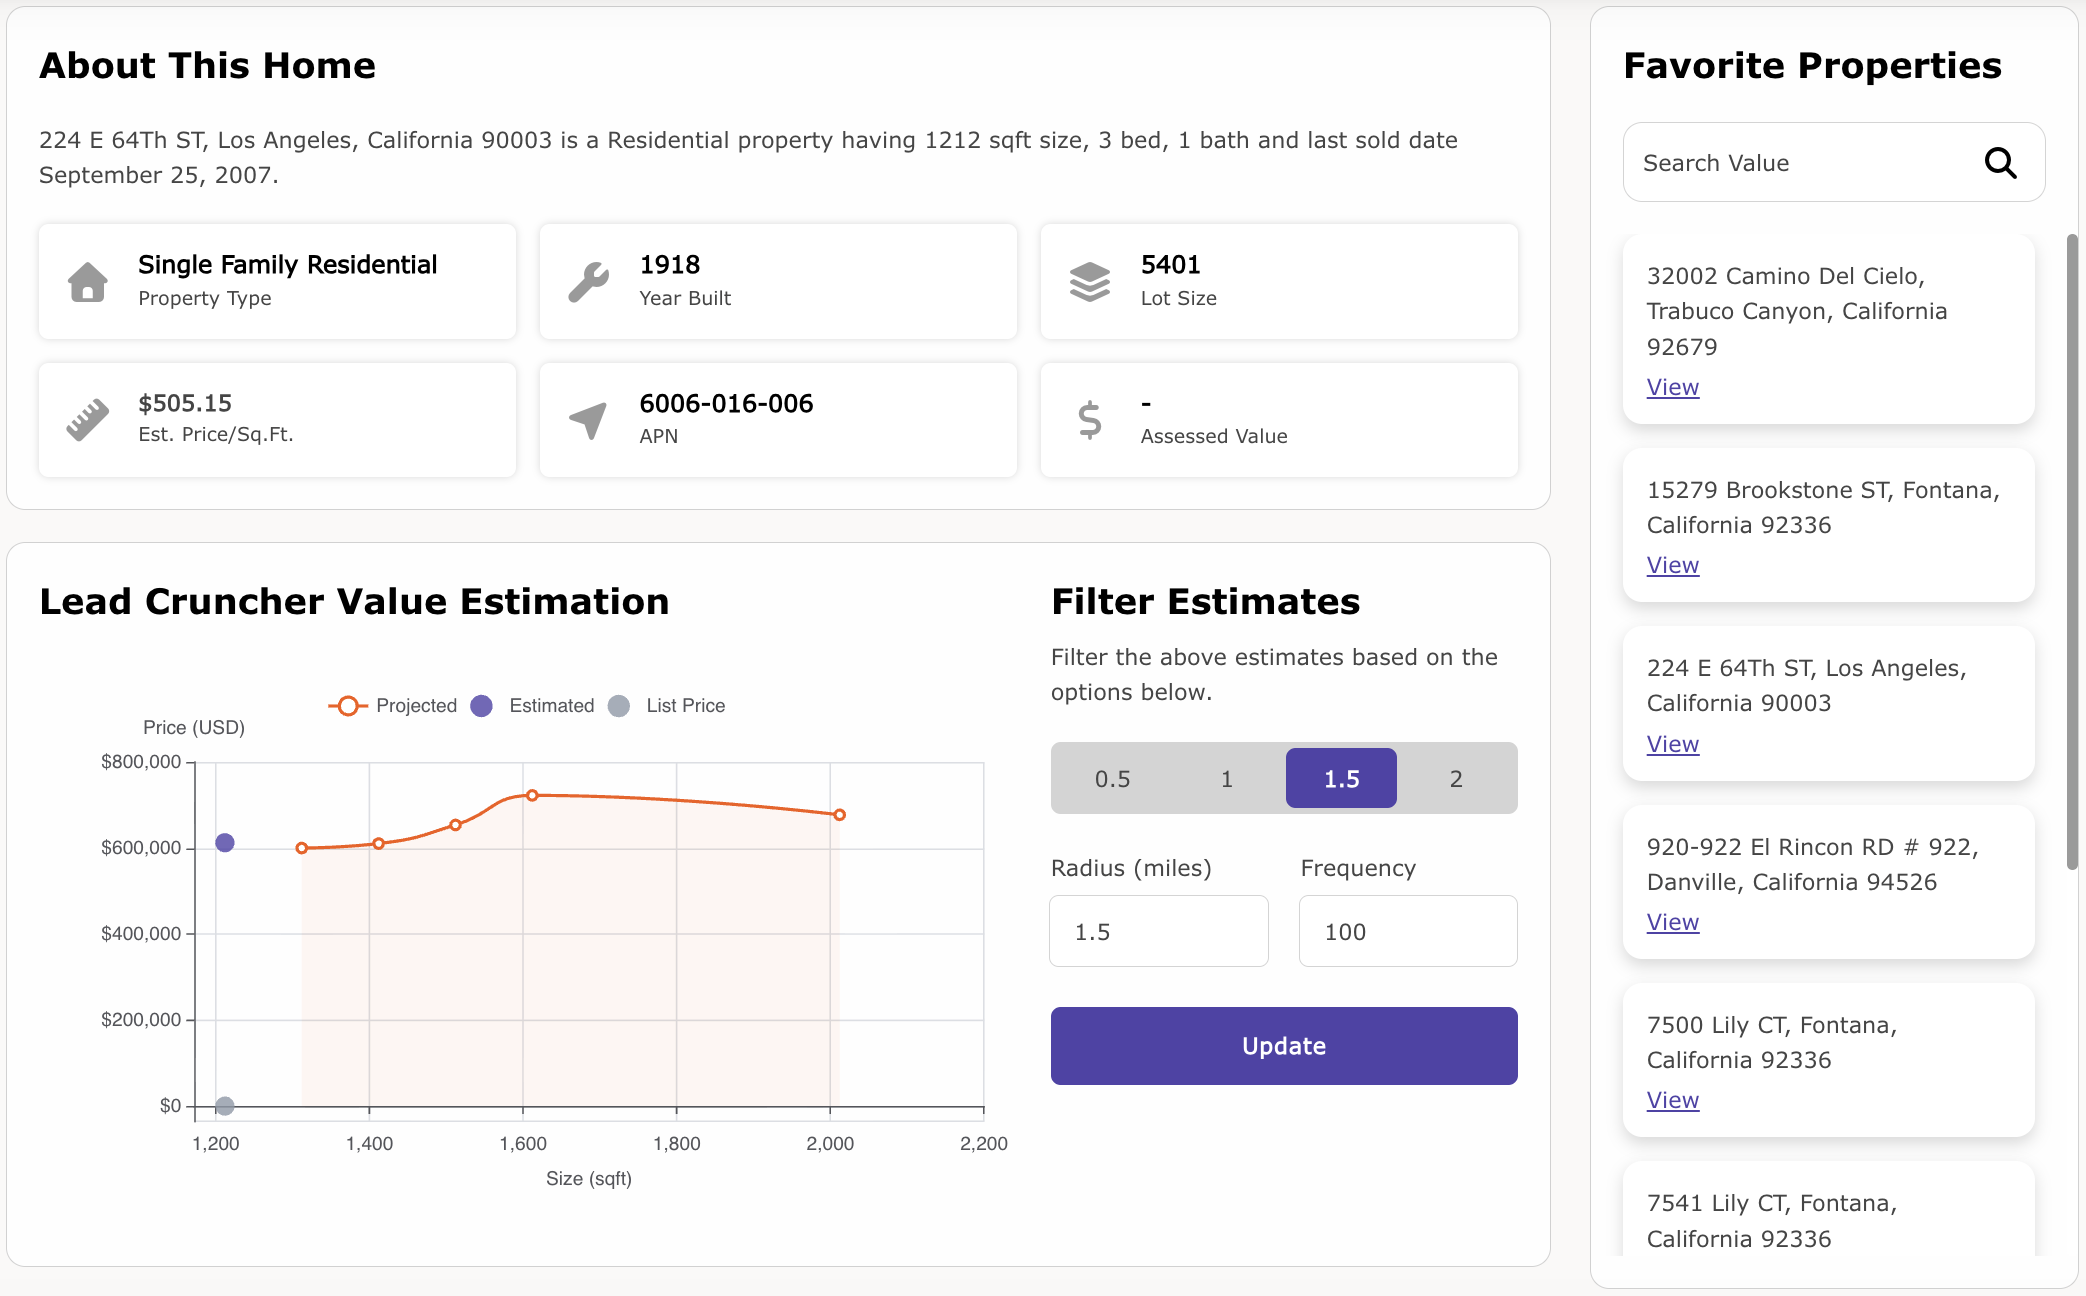The width and height of the screenshot is (2086, 1296).
Task: View the 920-922 El Rincon RD listing
Action: [1672, 922]
